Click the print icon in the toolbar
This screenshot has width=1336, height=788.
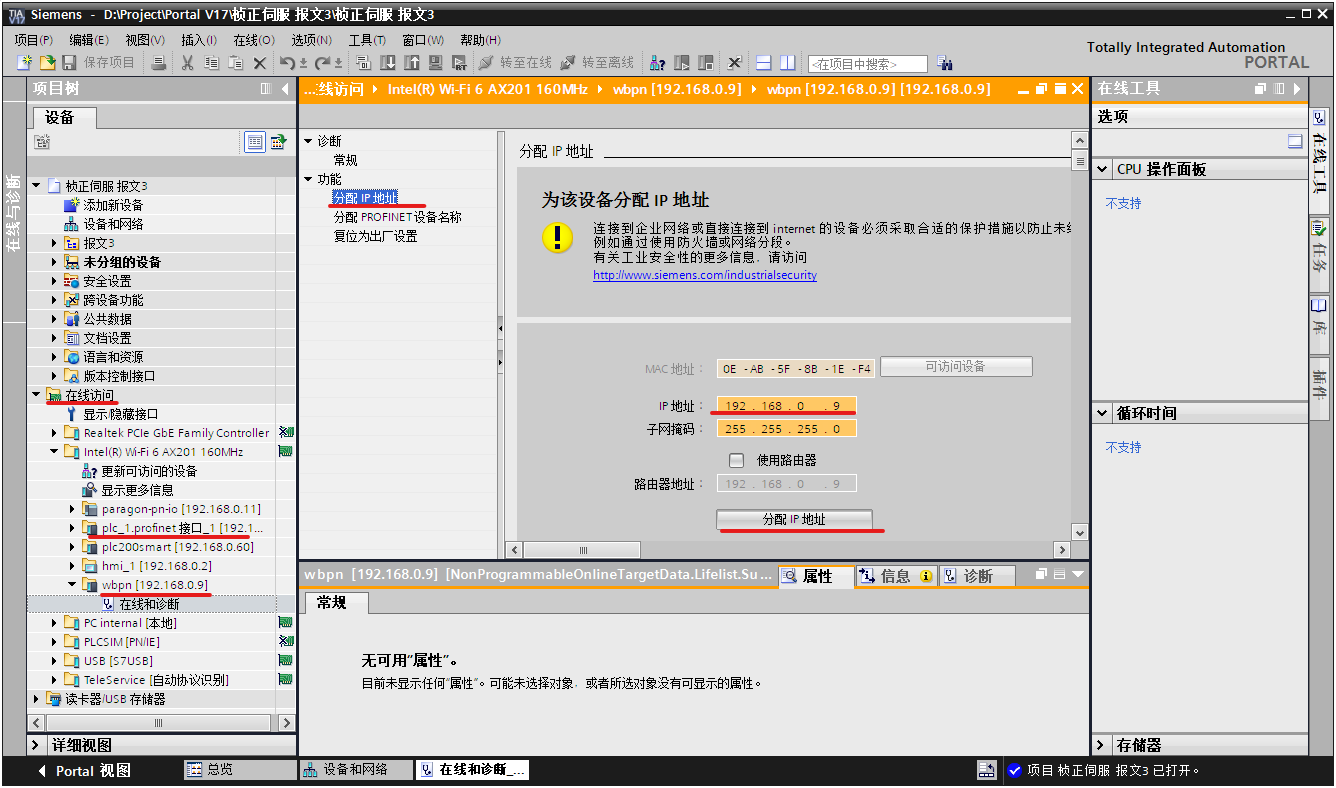[x=159, y=63]
